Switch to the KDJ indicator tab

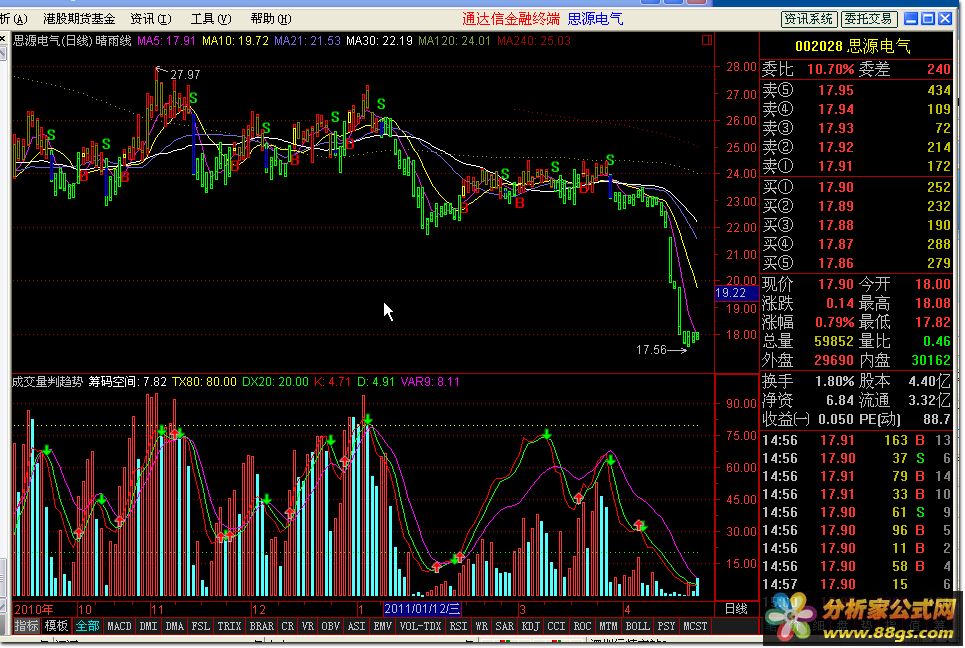[531, 626]
